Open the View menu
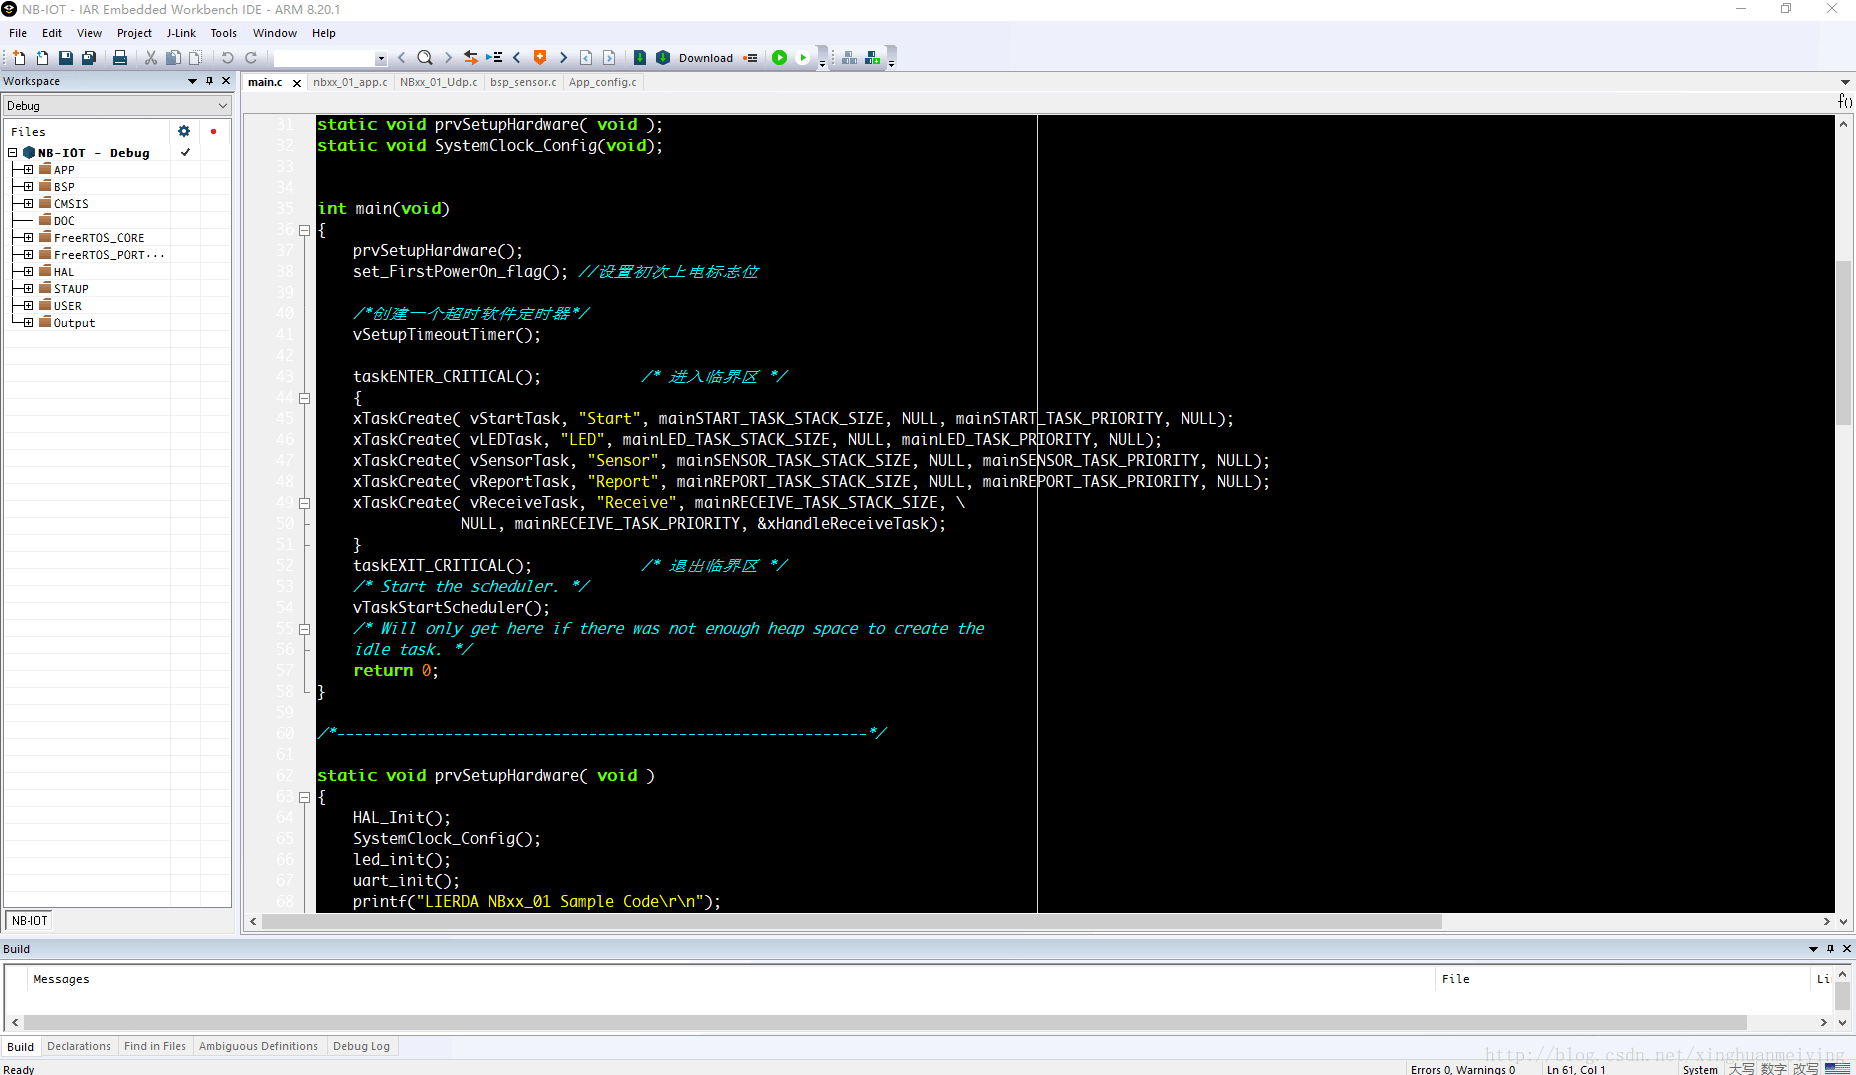Screen dimensions: 1856x1075 click(89, 33)
